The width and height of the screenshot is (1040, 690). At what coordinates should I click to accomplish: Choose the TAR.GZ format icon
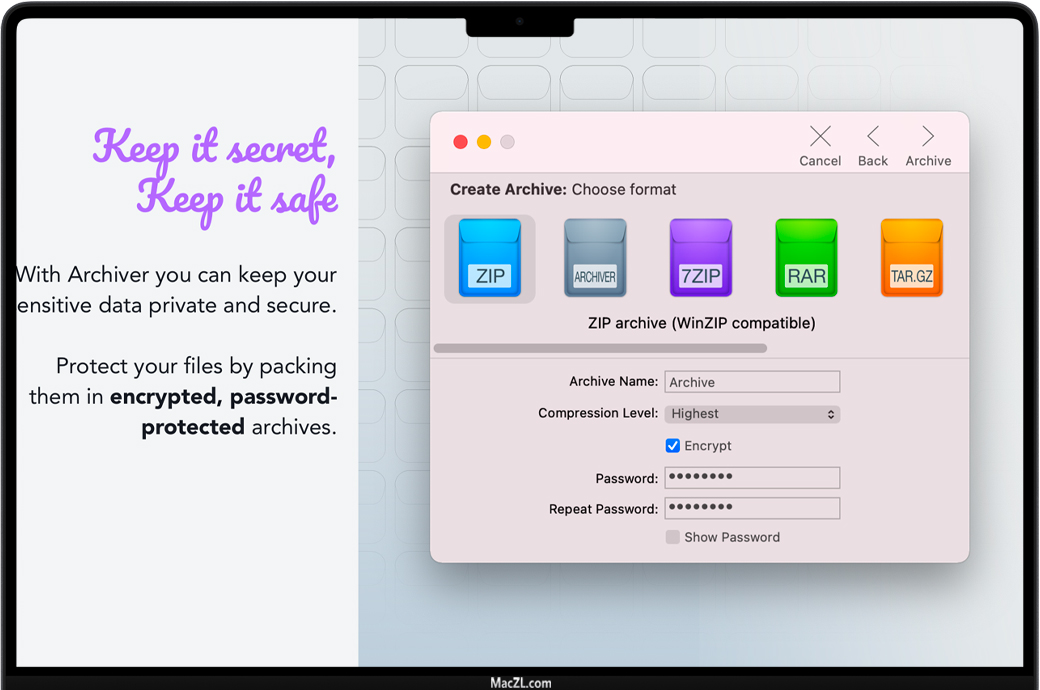(x=911, y=258)
